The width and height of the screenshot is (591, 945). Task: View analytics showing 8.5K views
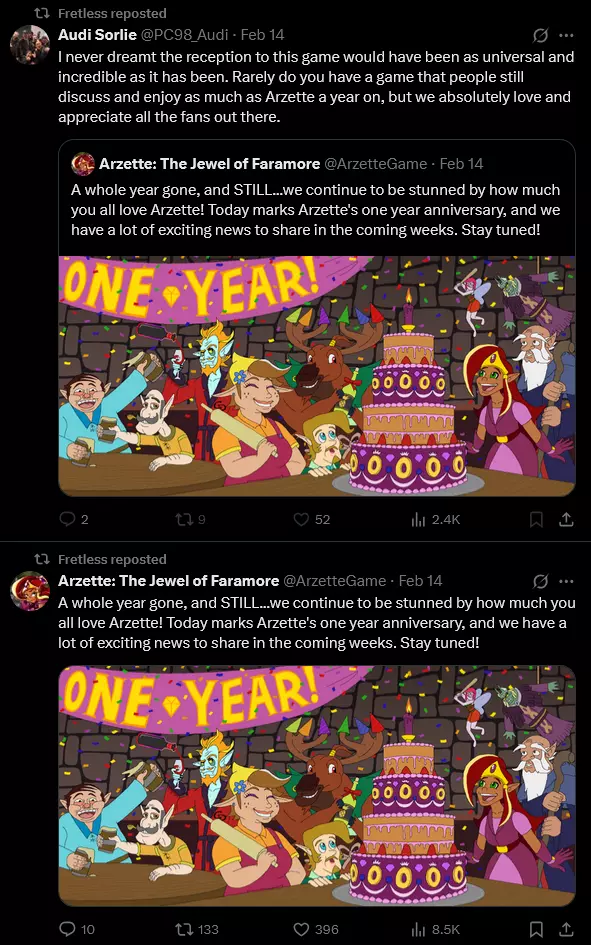(436, 929)
